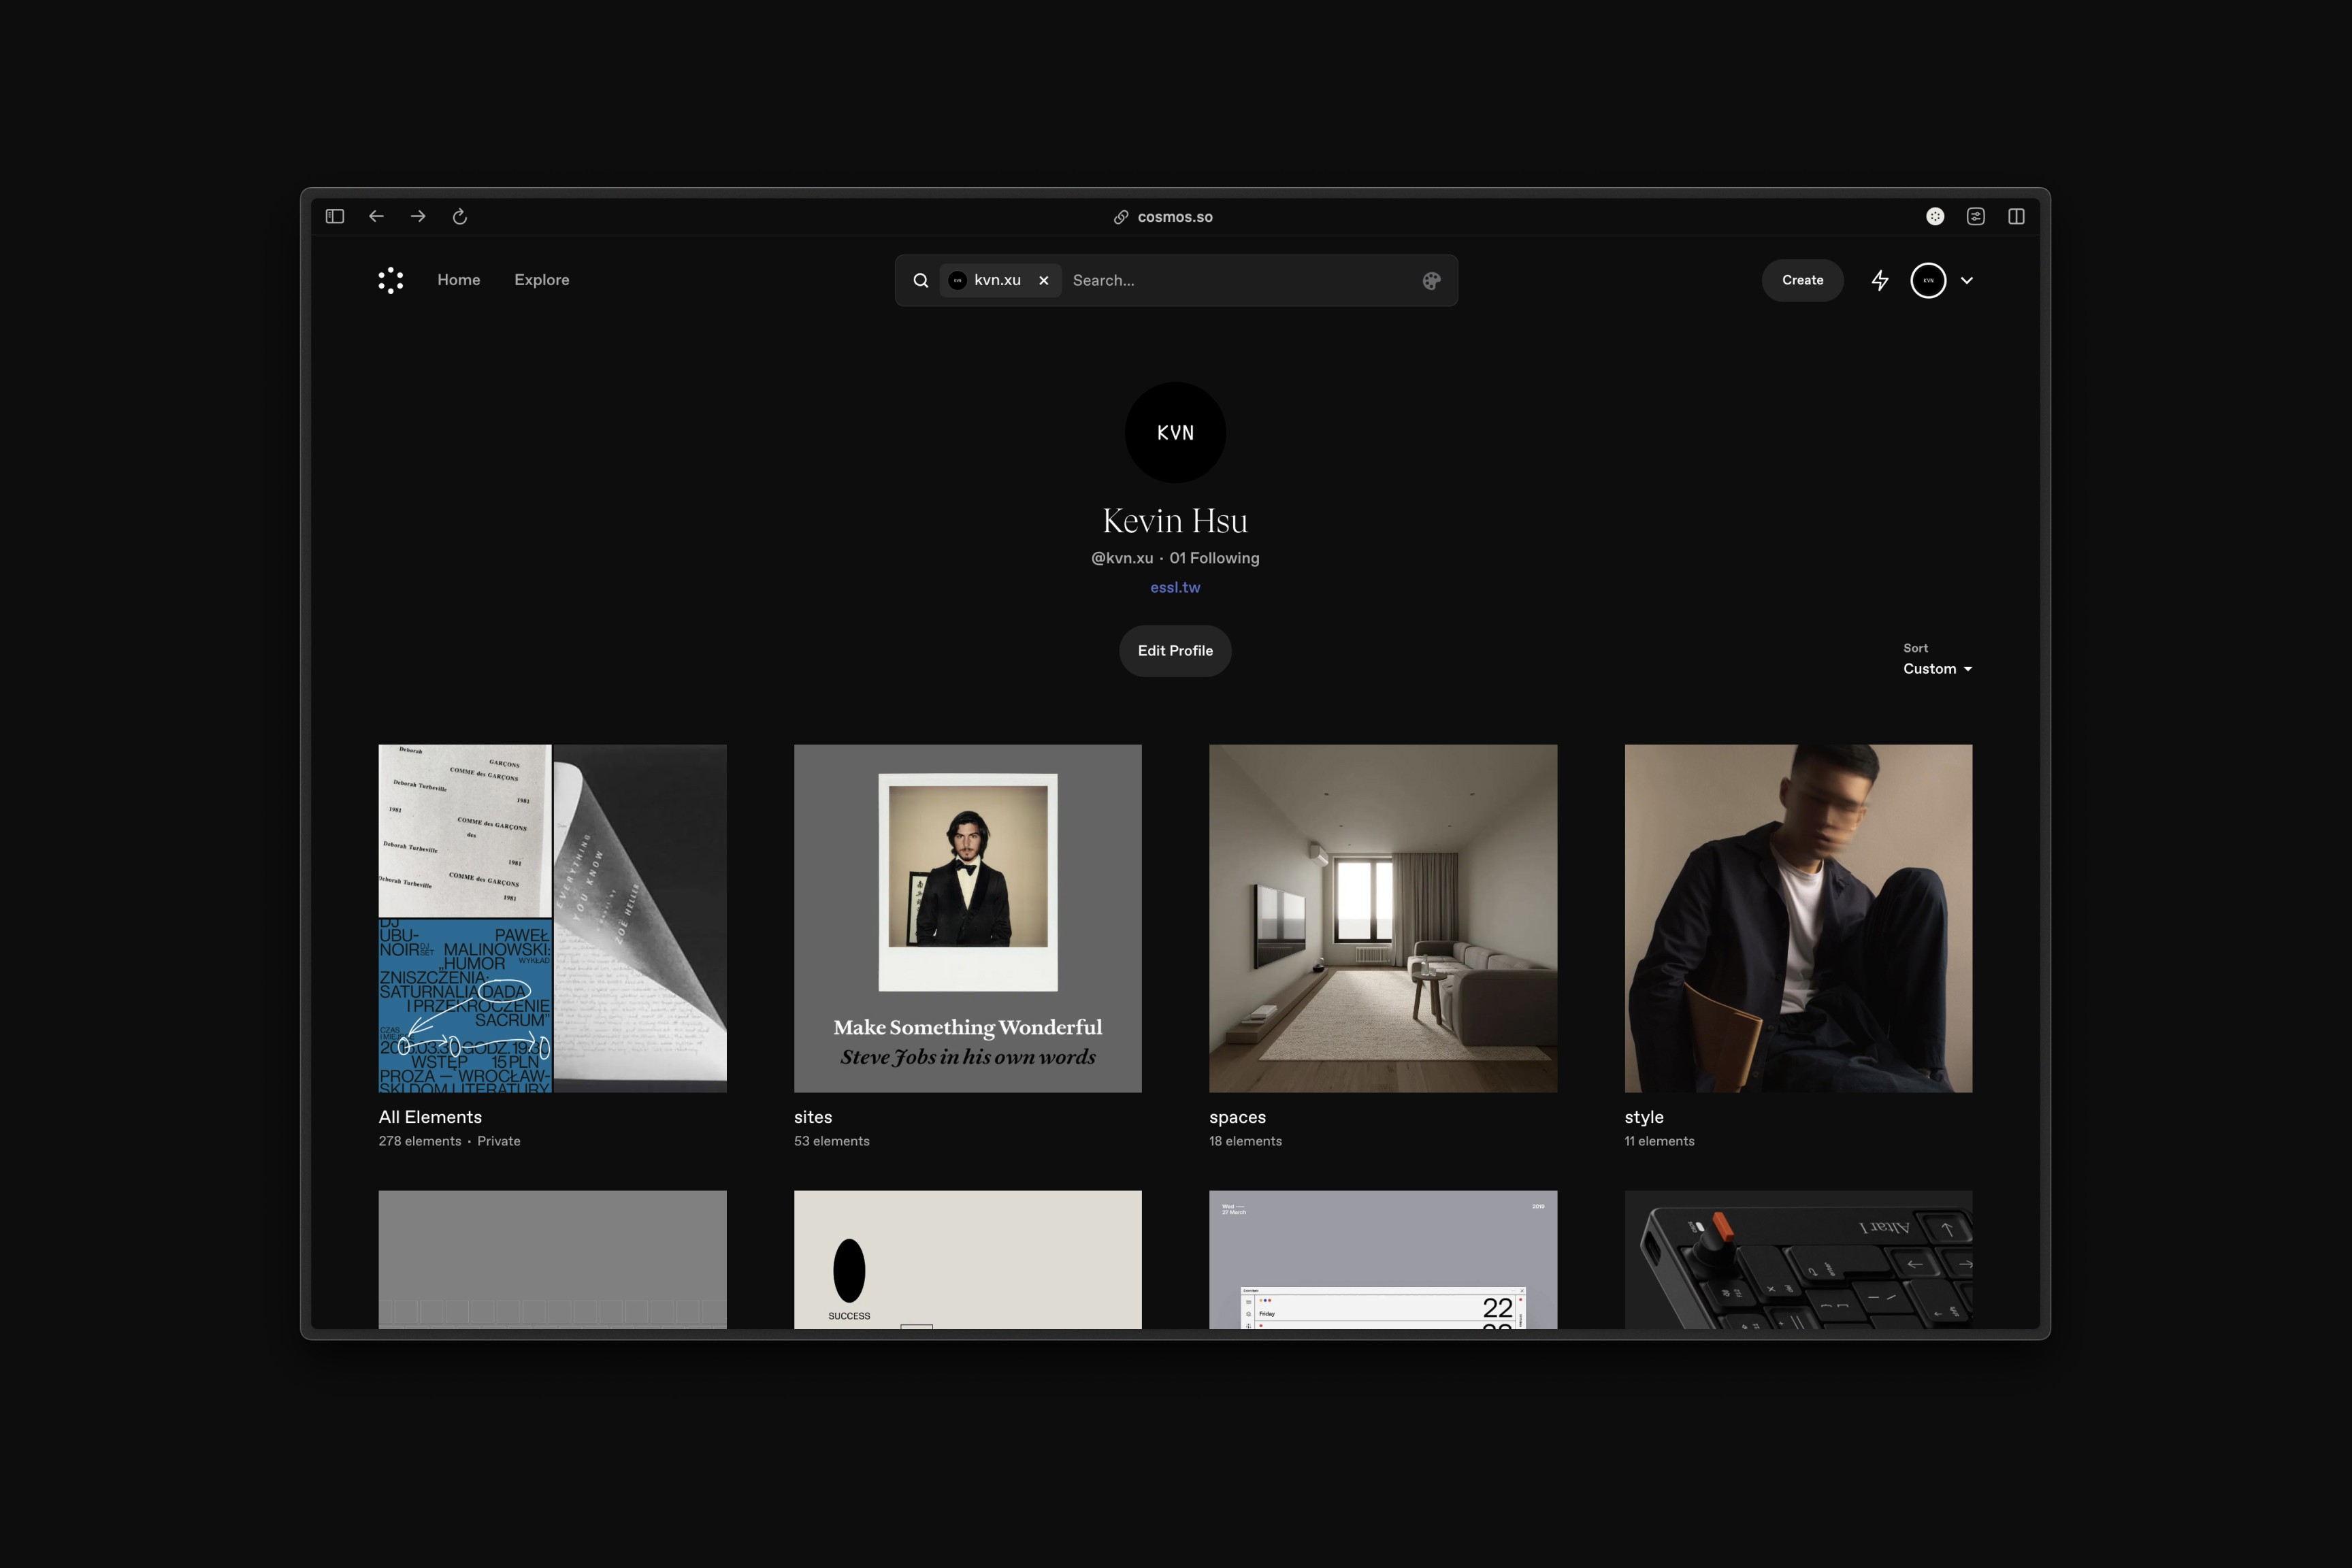
Task: Open the spaces collection thumbnail
Action: [x=1382, y=918]
